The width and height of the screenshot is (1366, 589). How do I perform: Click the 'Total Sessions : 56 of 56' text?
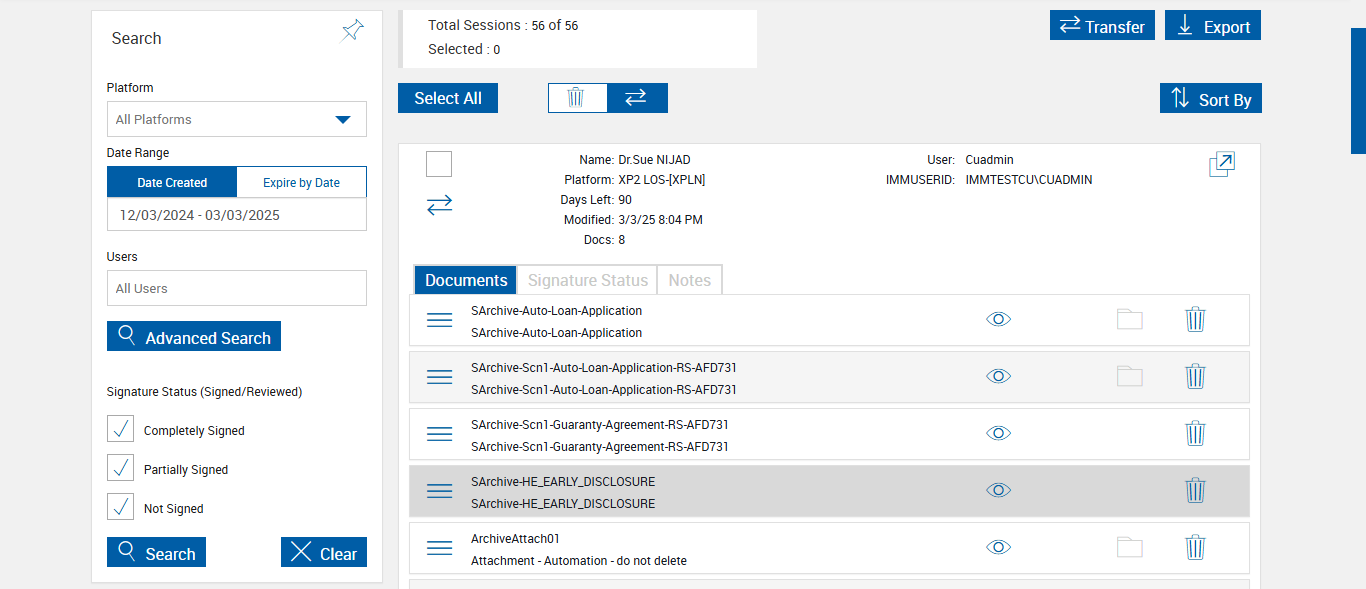[503, 25]
